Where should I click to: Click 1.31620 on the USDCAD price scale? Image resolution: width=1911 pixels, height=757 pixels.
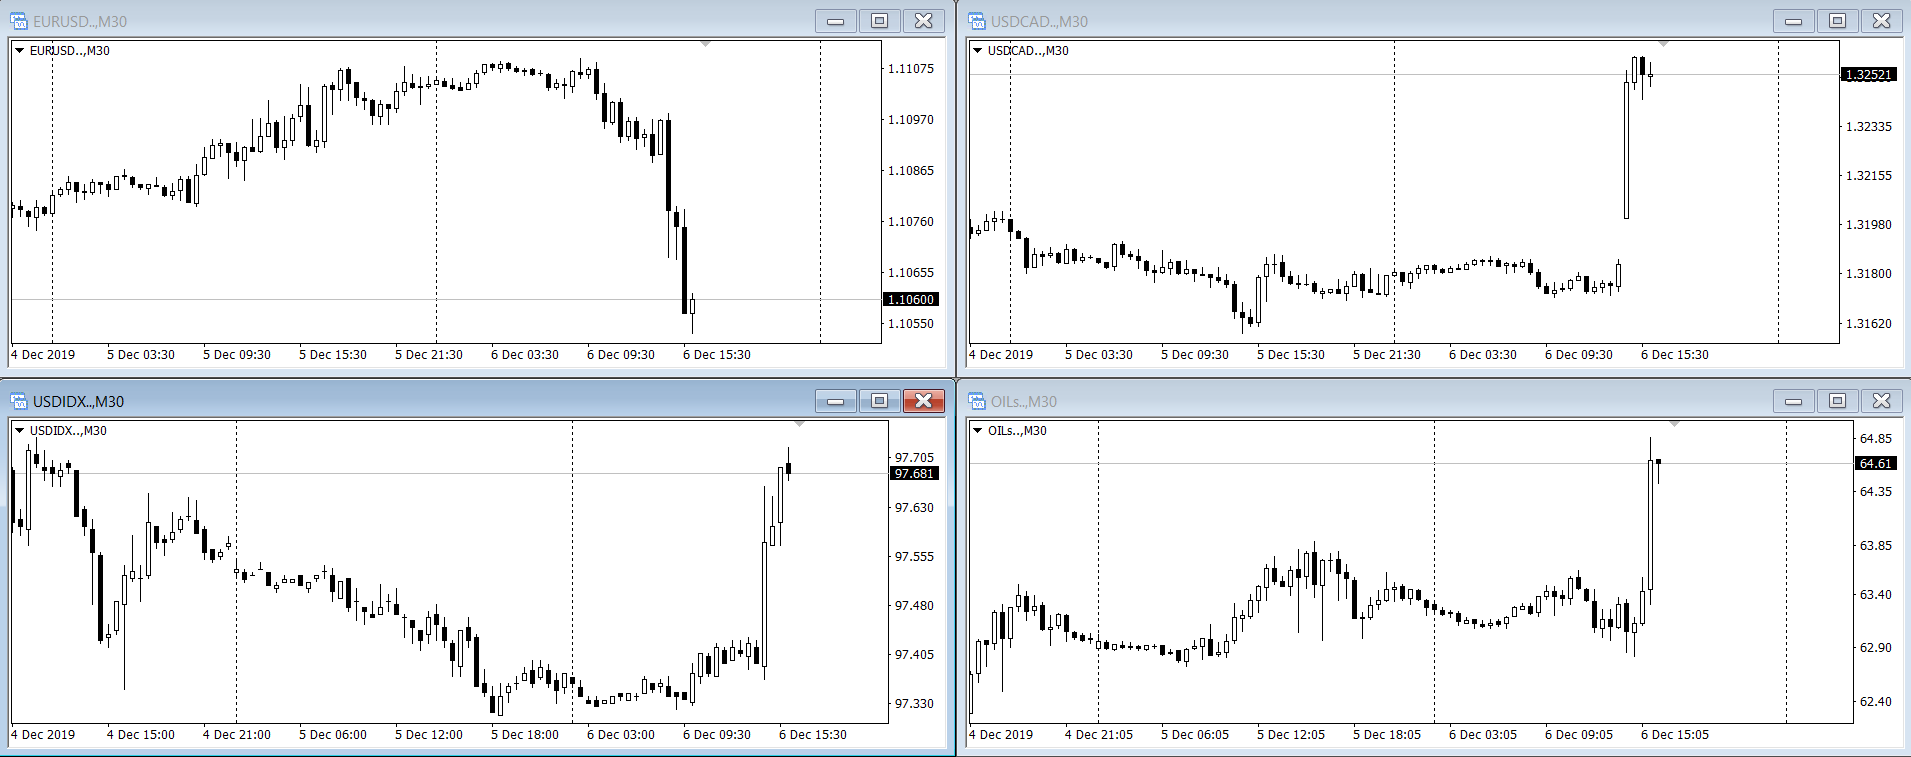coord(1869,323)
